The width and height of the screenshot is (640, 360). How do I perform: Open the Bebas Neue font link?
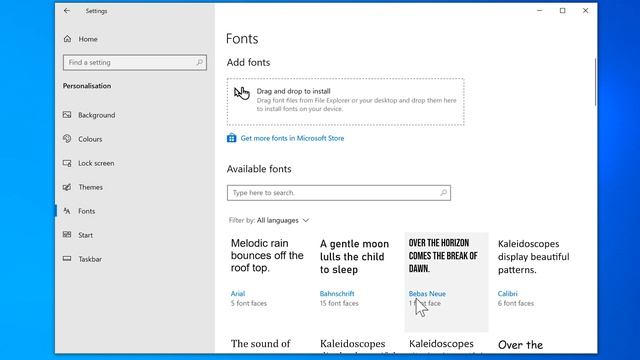click(427, 293)
